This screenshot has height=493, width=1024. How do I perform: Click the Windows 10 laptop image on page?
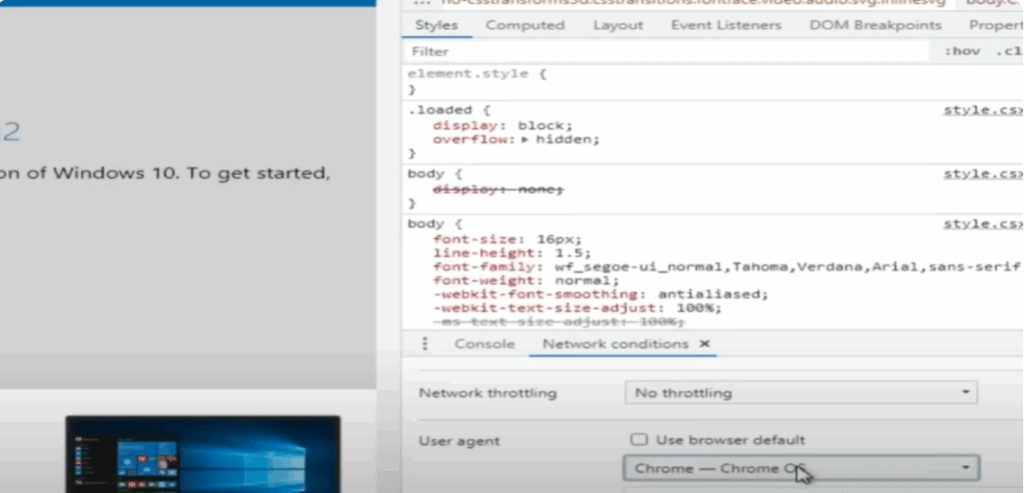click(203, 454)
